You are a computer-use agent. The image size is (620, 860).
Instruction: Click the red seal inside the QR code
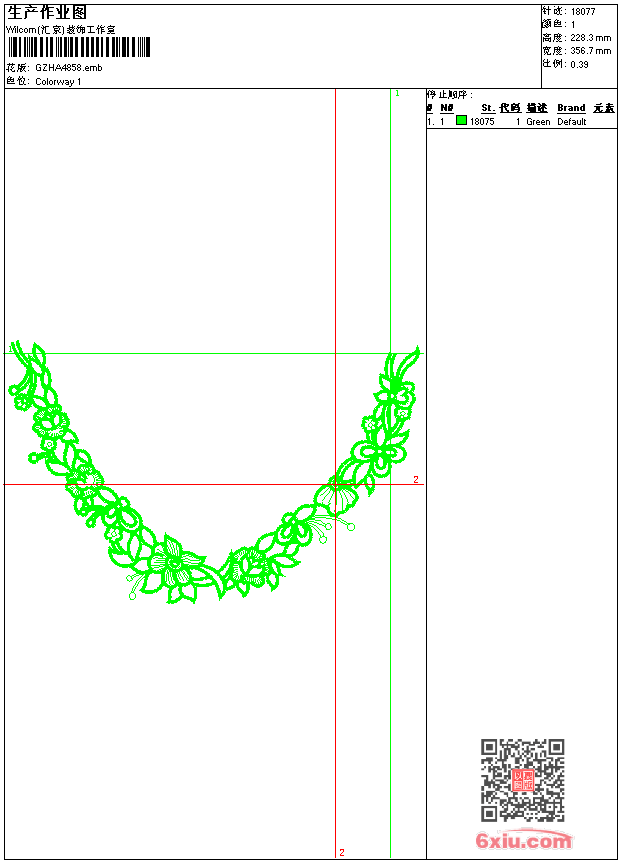pyautogui.click(x=523, y=780)
